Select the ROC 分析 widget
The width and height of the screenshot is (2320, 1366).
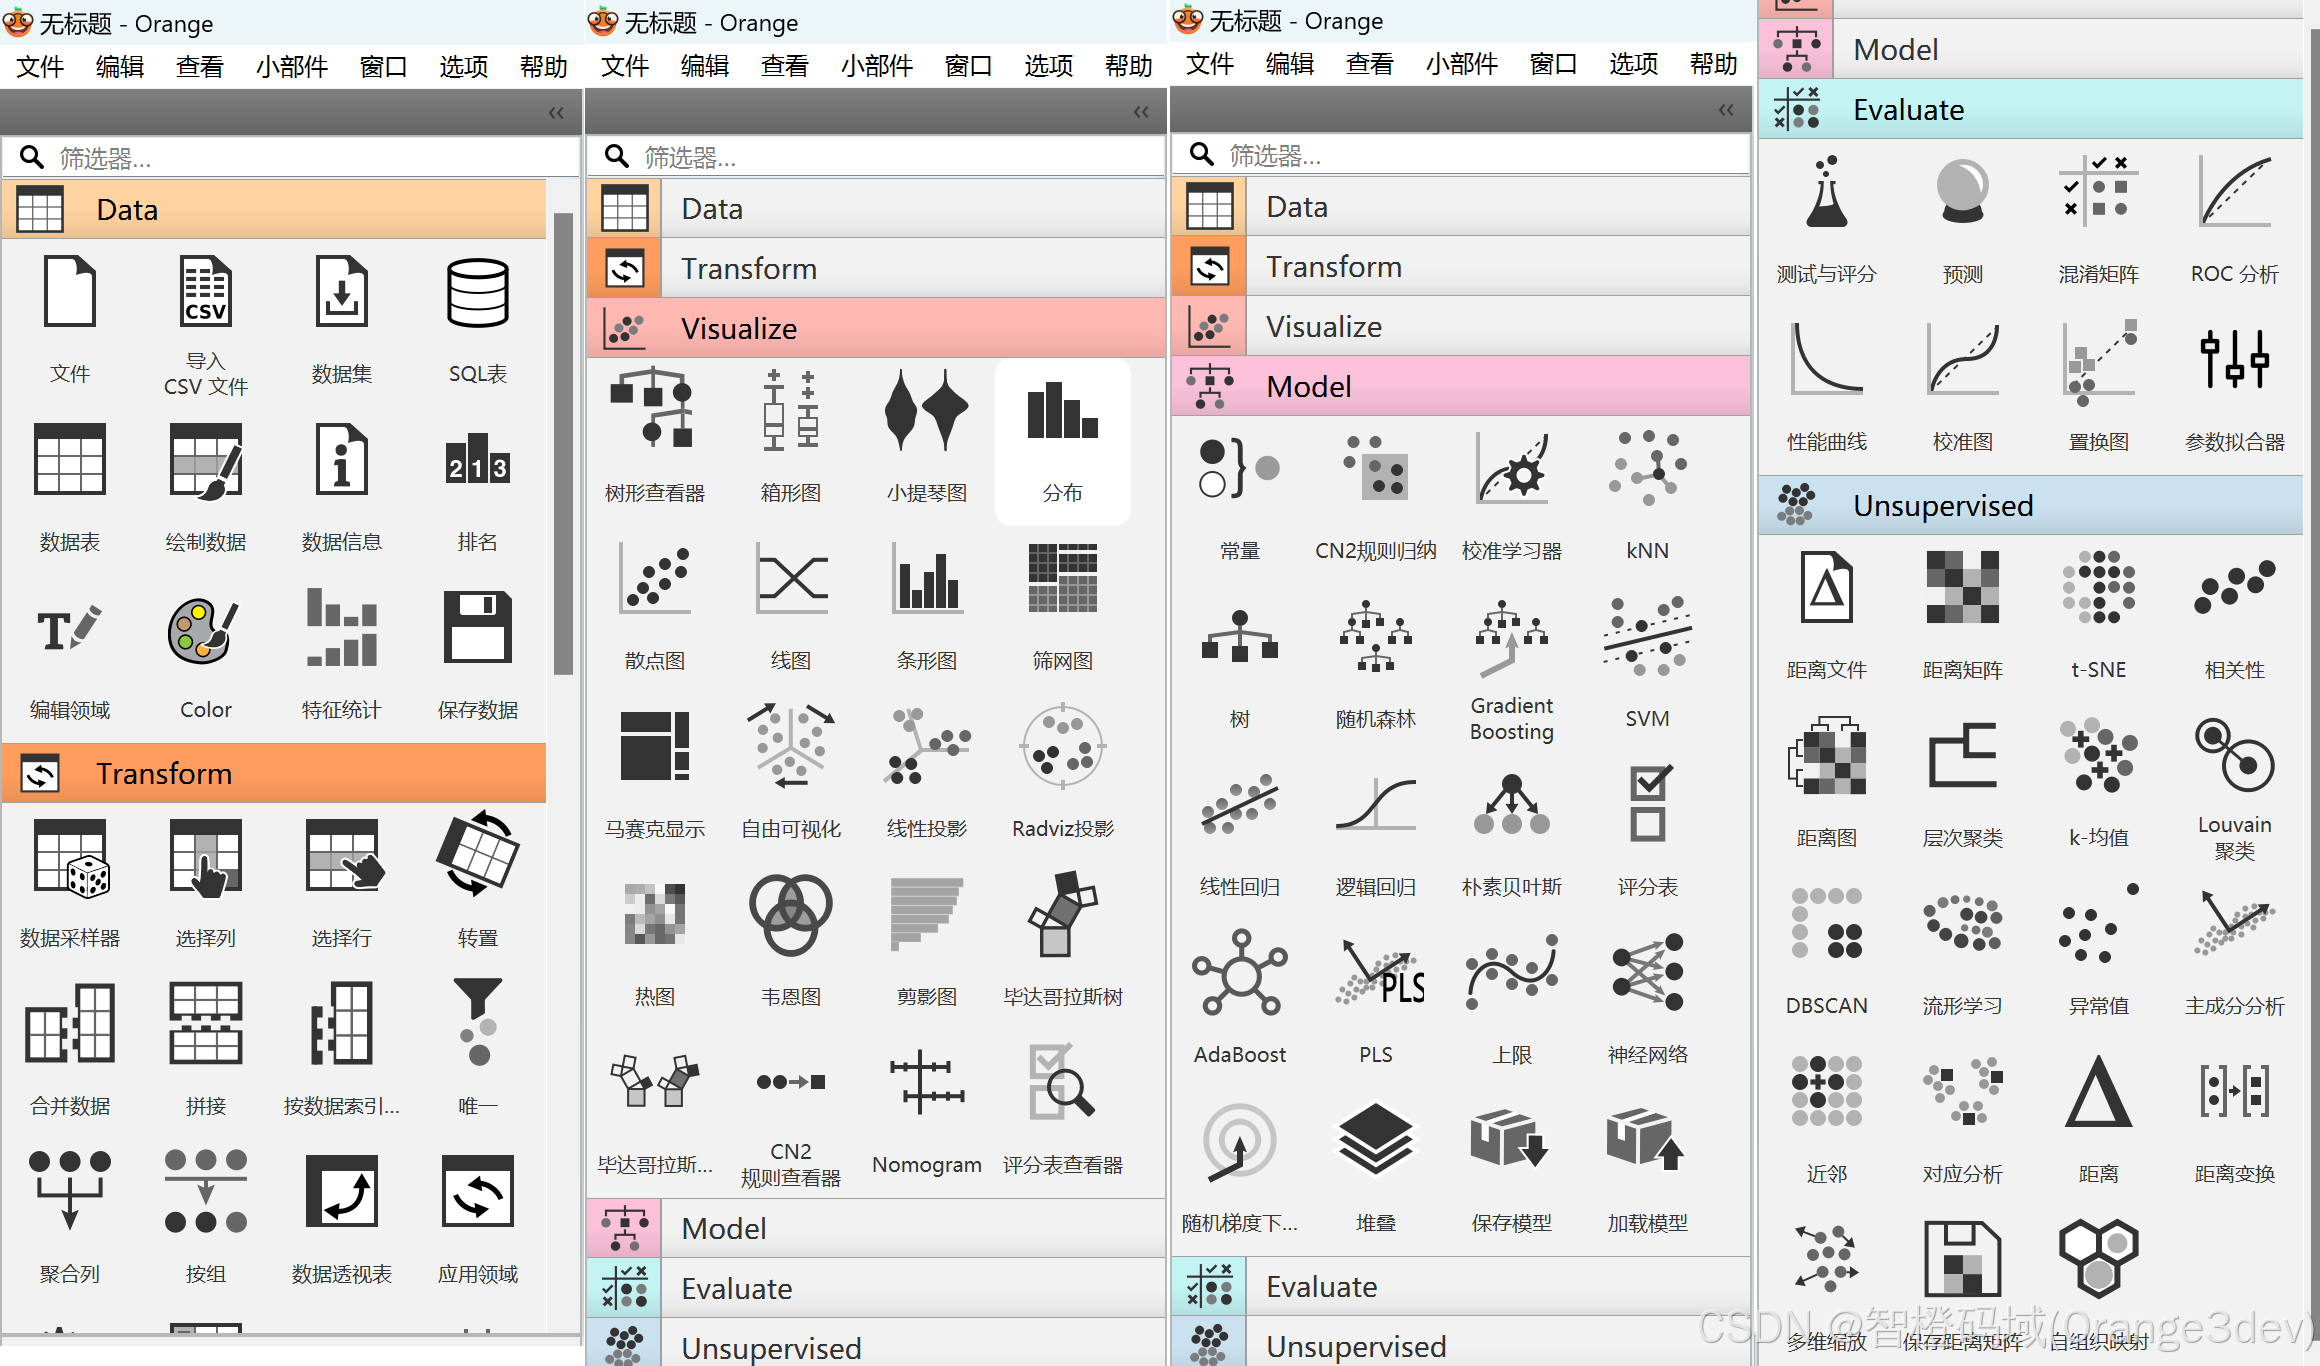2234,192
